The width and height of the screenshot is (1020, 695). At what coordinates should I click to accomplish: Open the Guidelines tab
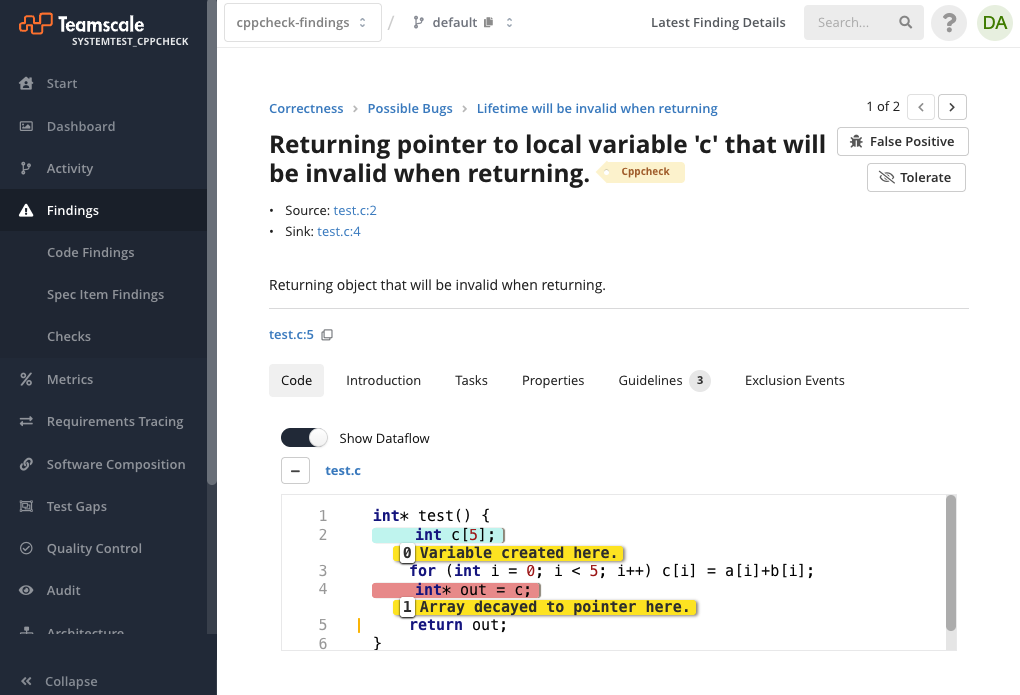[x=651, y=380]
